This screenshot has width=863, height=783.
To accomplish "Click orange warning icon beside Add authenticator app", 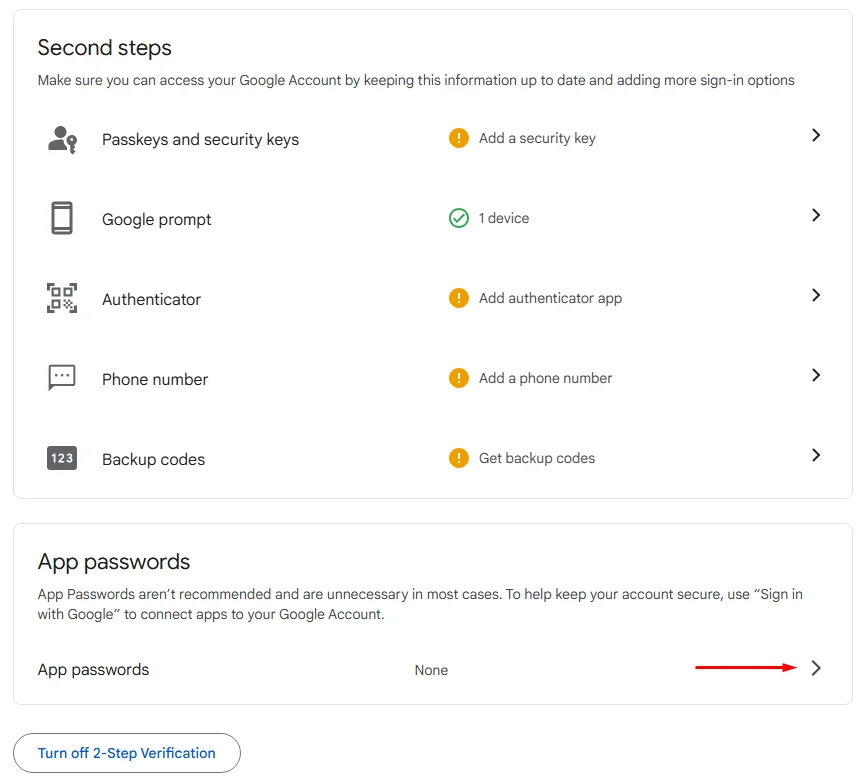I will 459,298.
